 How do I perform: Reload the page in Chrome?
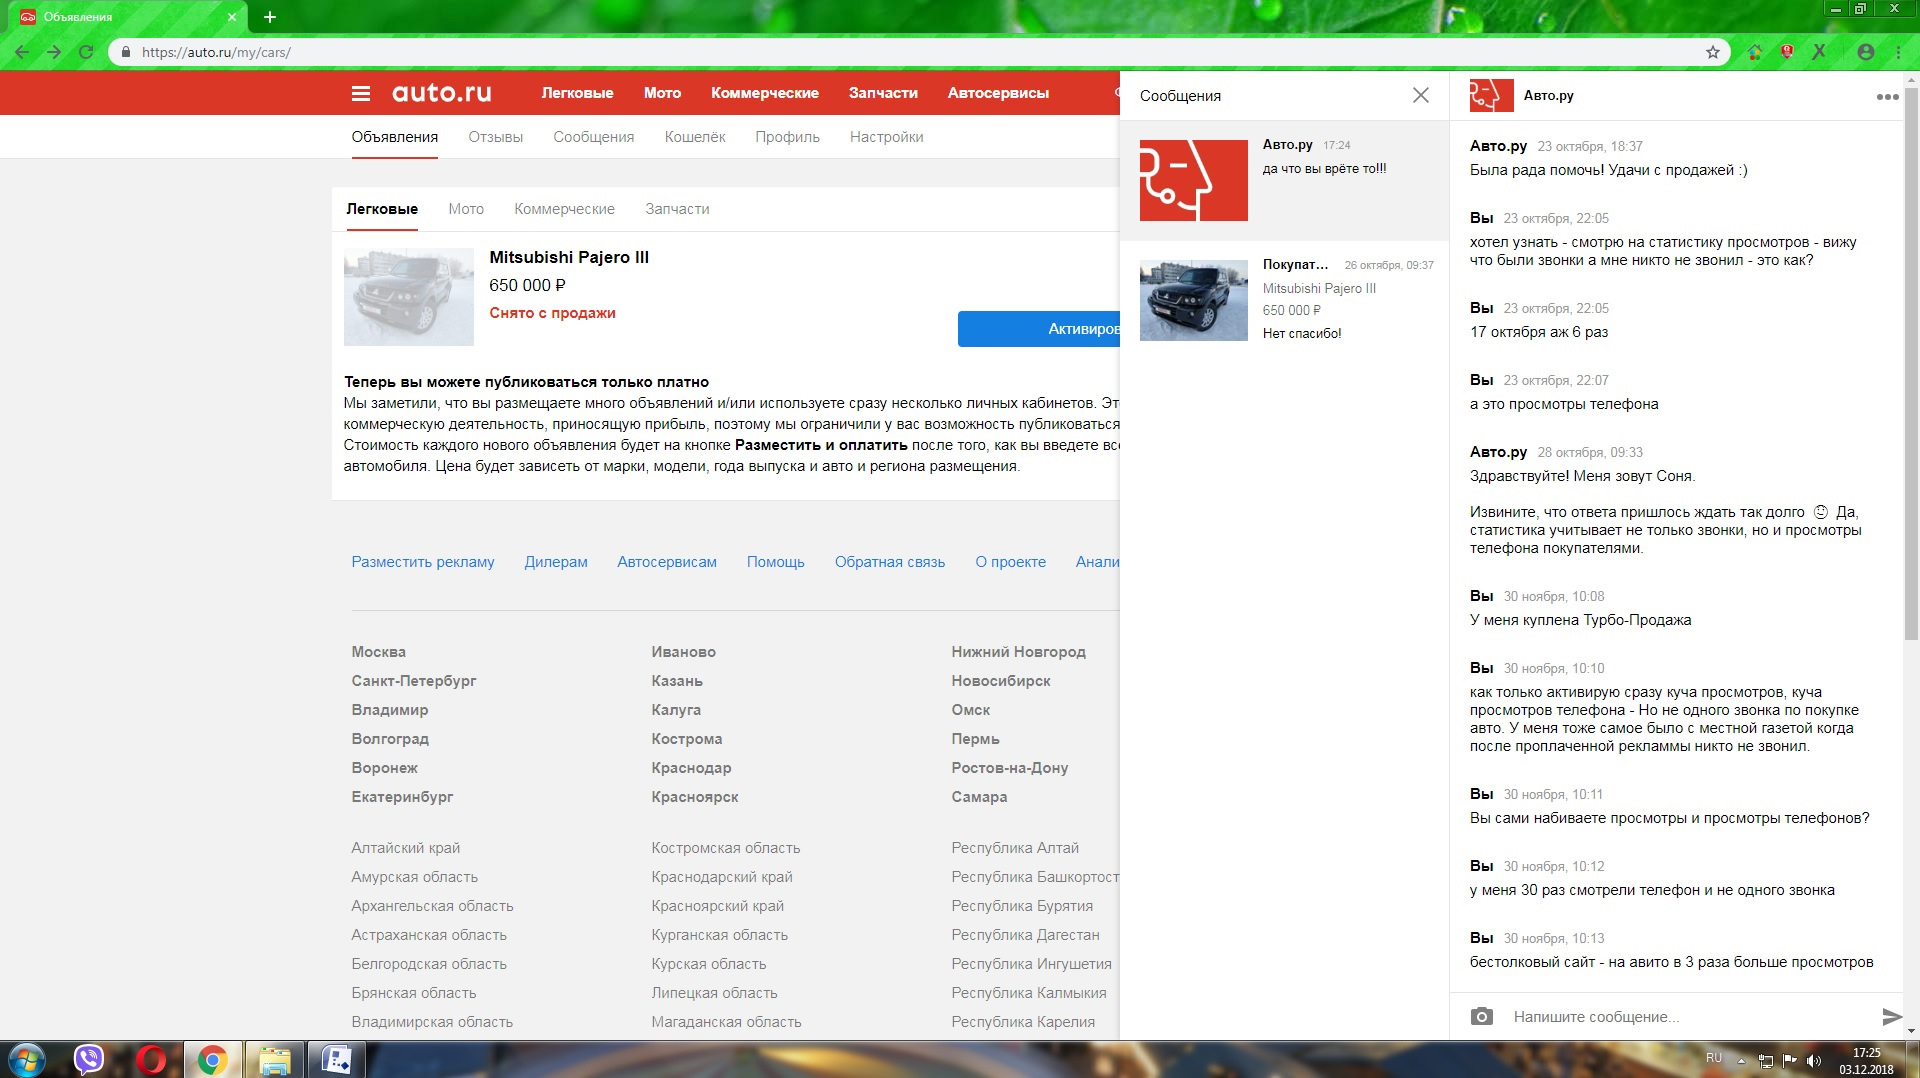coord(86,52)
